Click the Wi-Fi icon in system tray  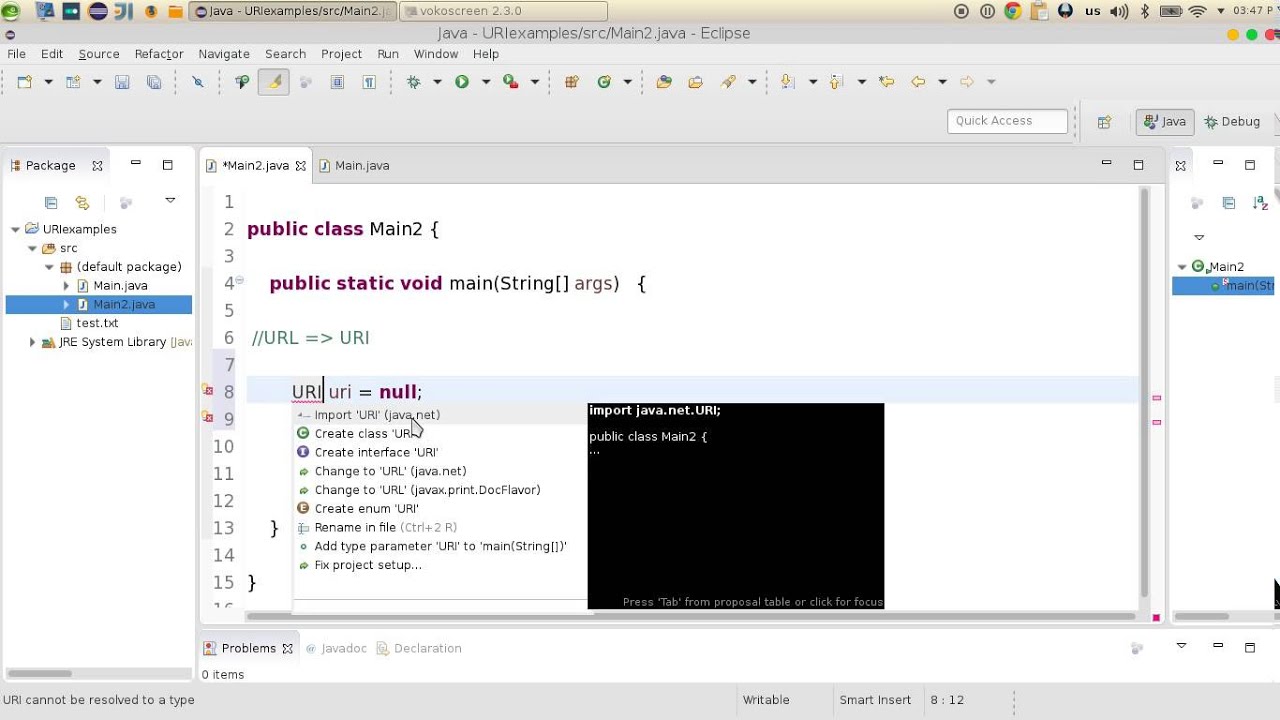[x=1198, y=11]
